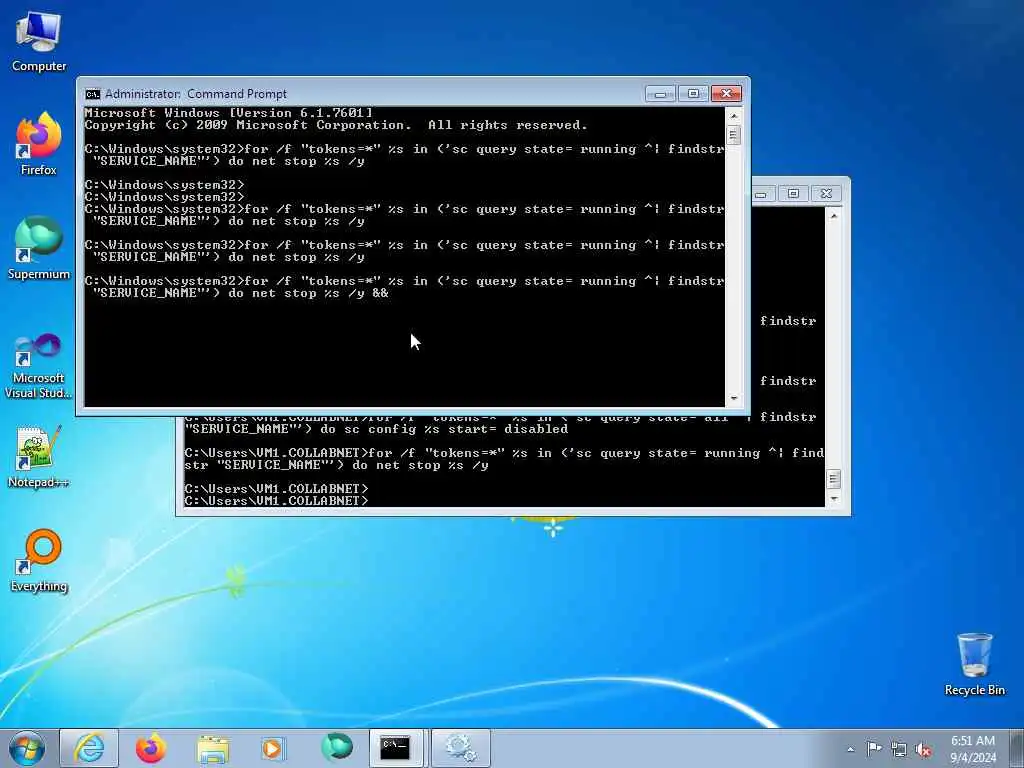Open Windows Explorer from the taskbar
The width and height of the screenshot is (1024, 768).
coord(213,748)
